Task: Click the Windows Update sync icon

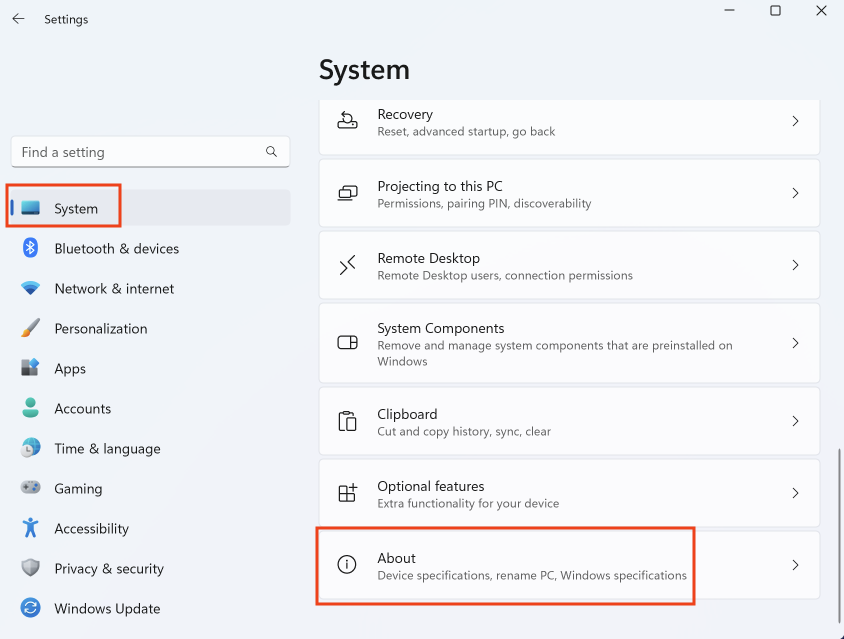Action: pos(31,608)
